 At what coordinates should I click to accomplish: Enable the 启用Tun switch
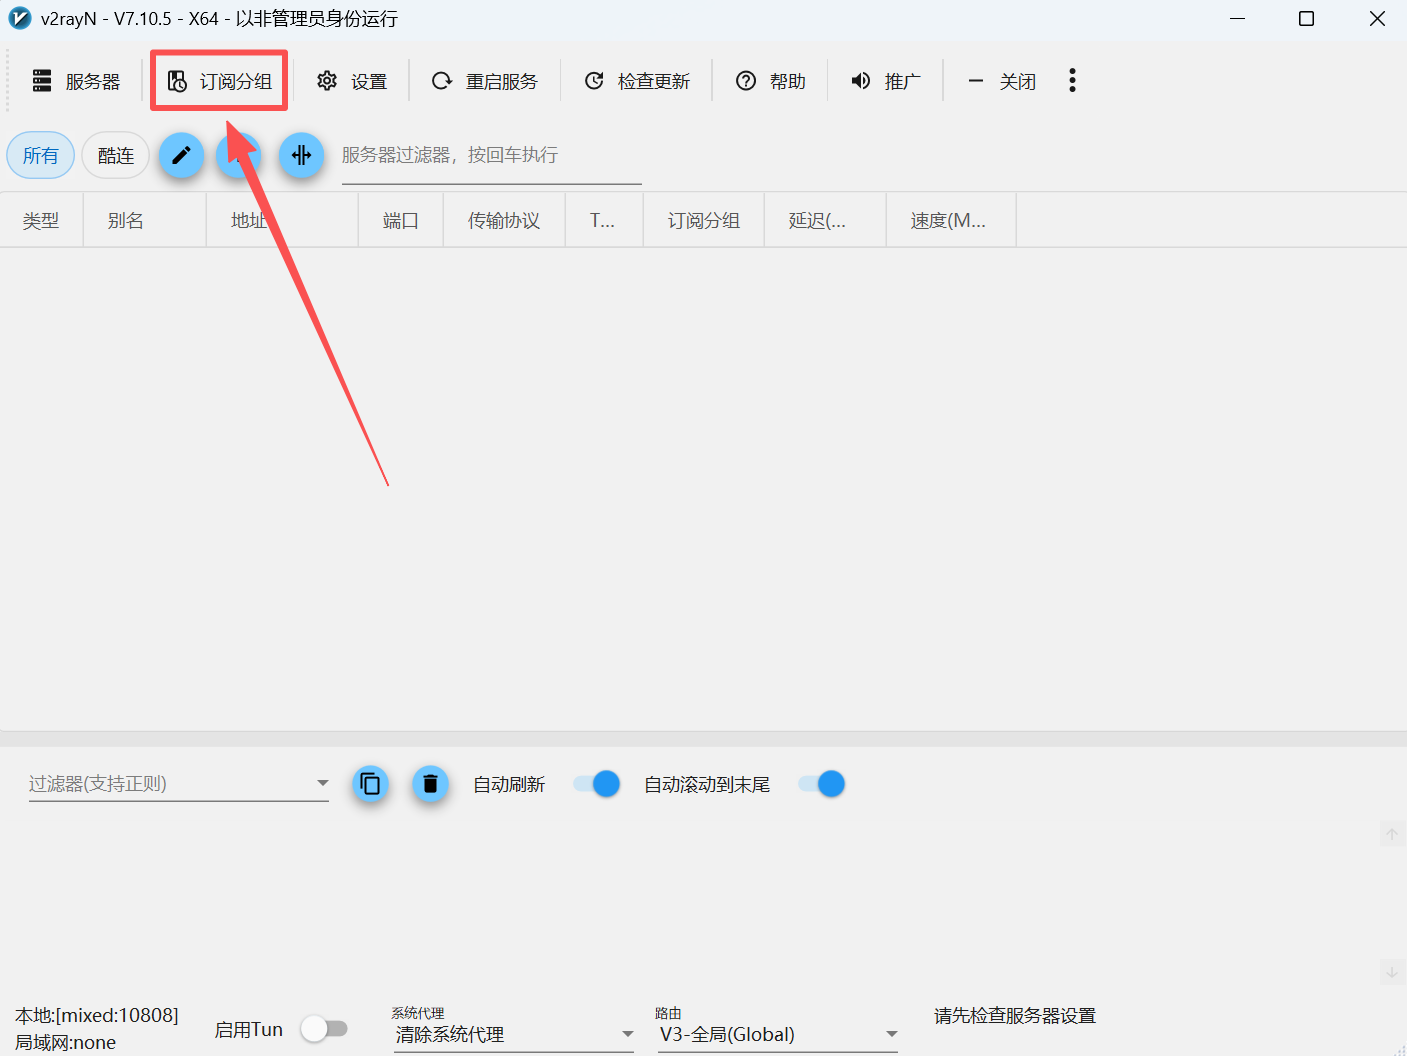(324, 1028)
